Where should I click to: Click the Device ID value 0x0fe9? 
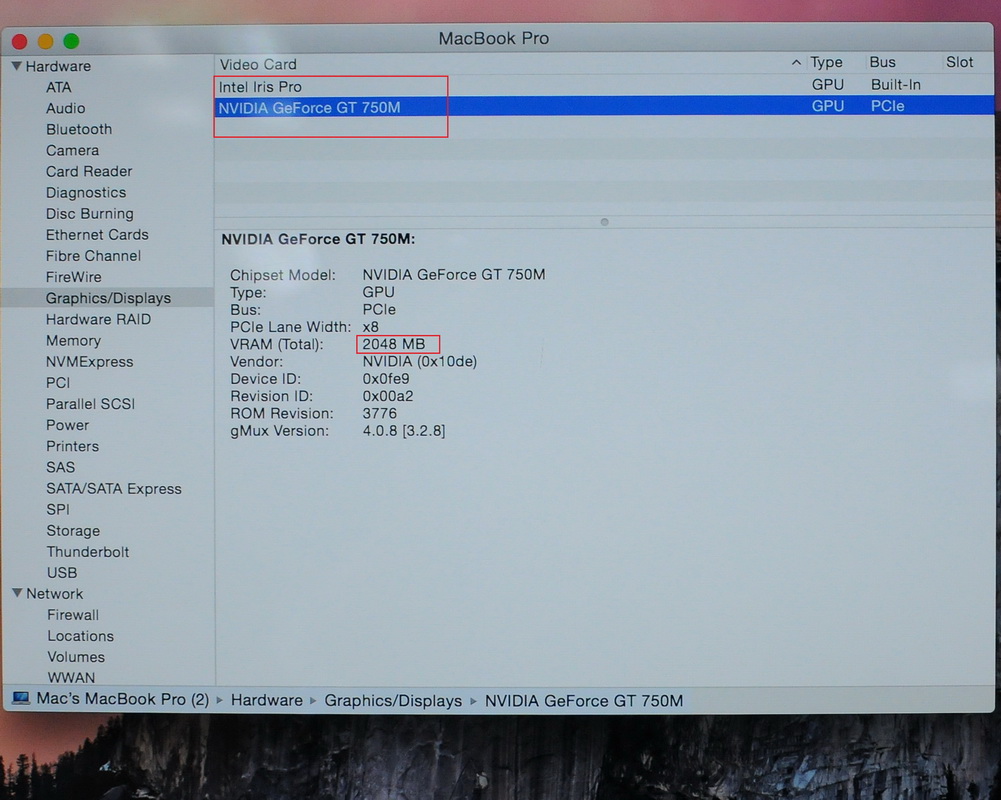click(386, 379)
